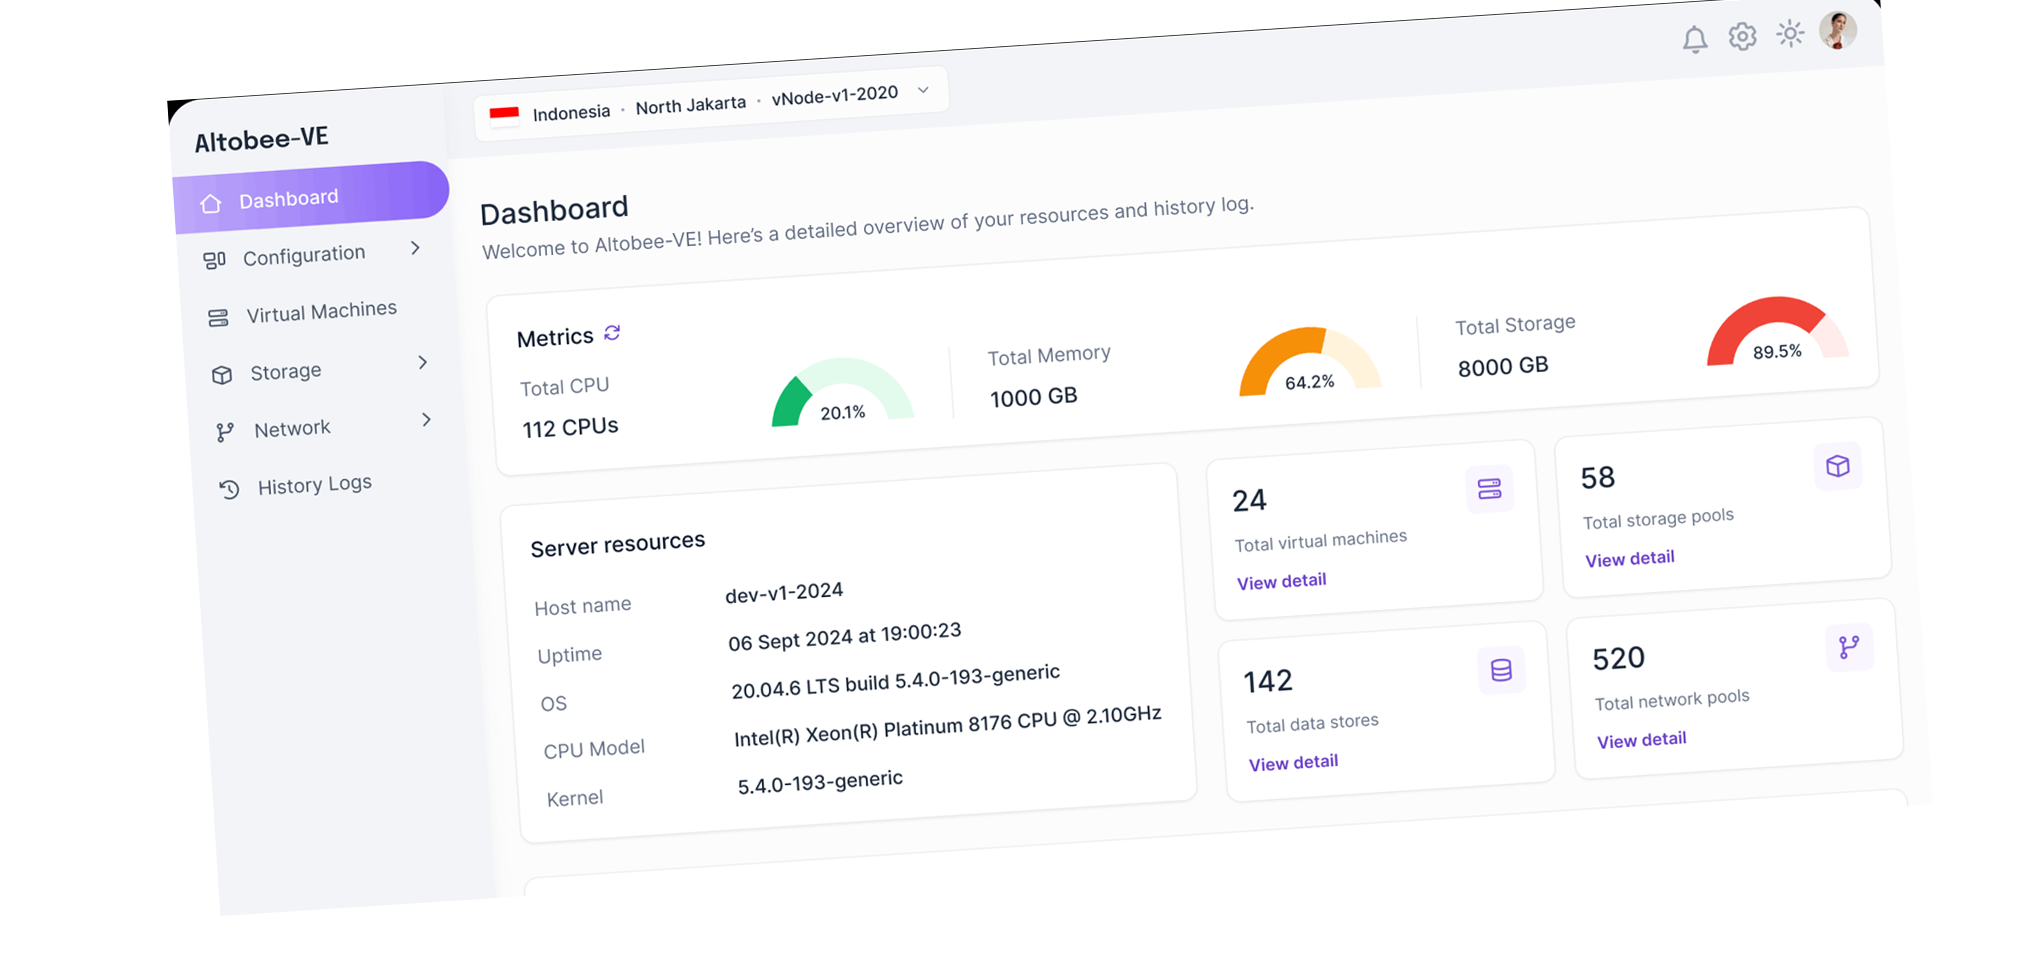The image size is (2026, 960).
Task: Click the Altobee-VE logo text
Action: tap(261, 139)
